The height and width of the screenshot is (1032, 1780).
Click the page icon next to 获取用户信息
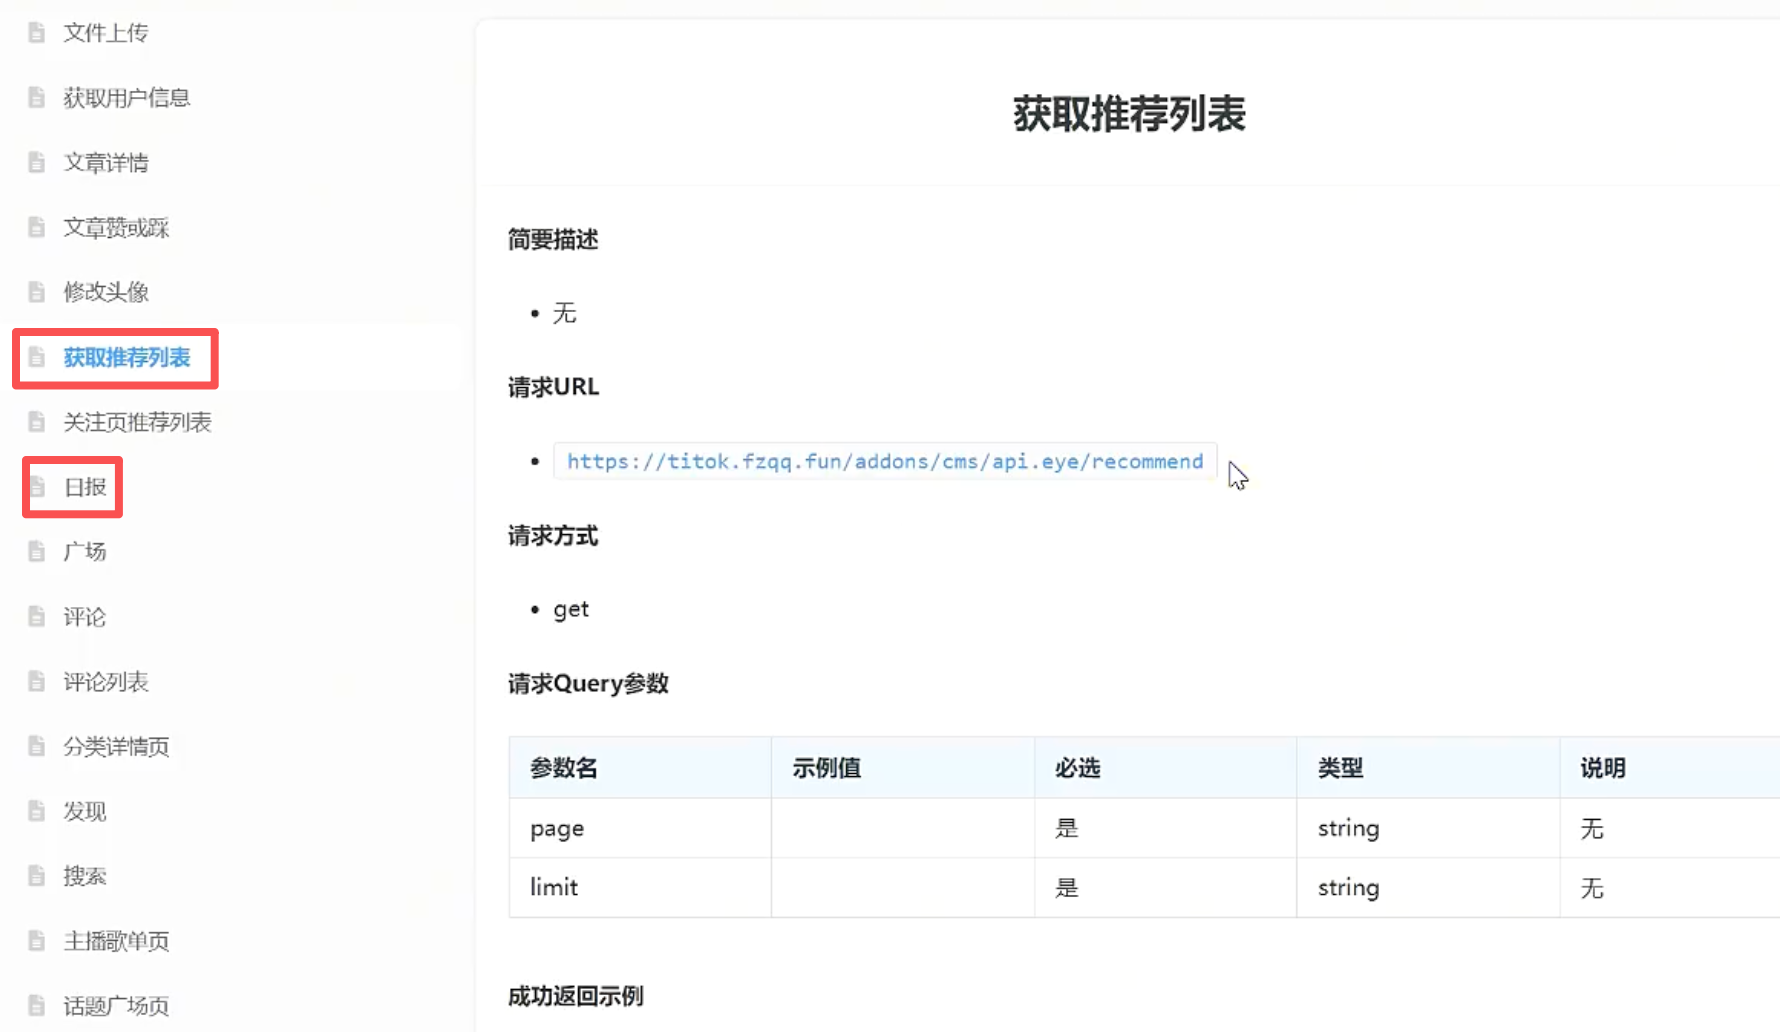[x=35, y=96]
